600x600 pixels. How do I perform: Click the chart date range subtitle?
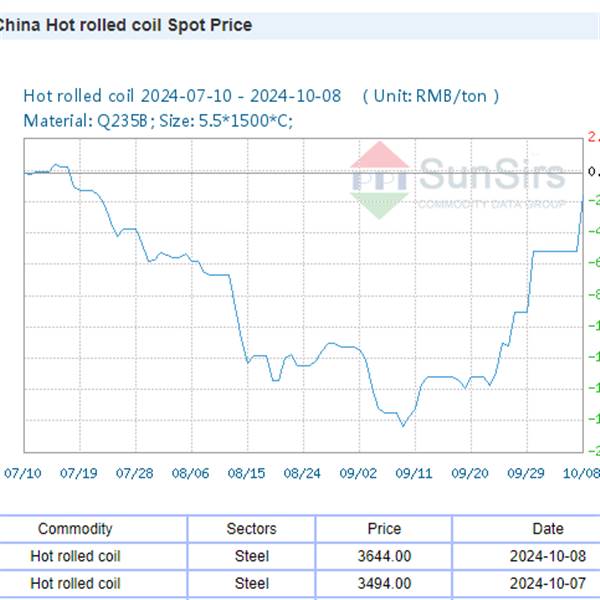pyautogui.click(x=260, y=96)
